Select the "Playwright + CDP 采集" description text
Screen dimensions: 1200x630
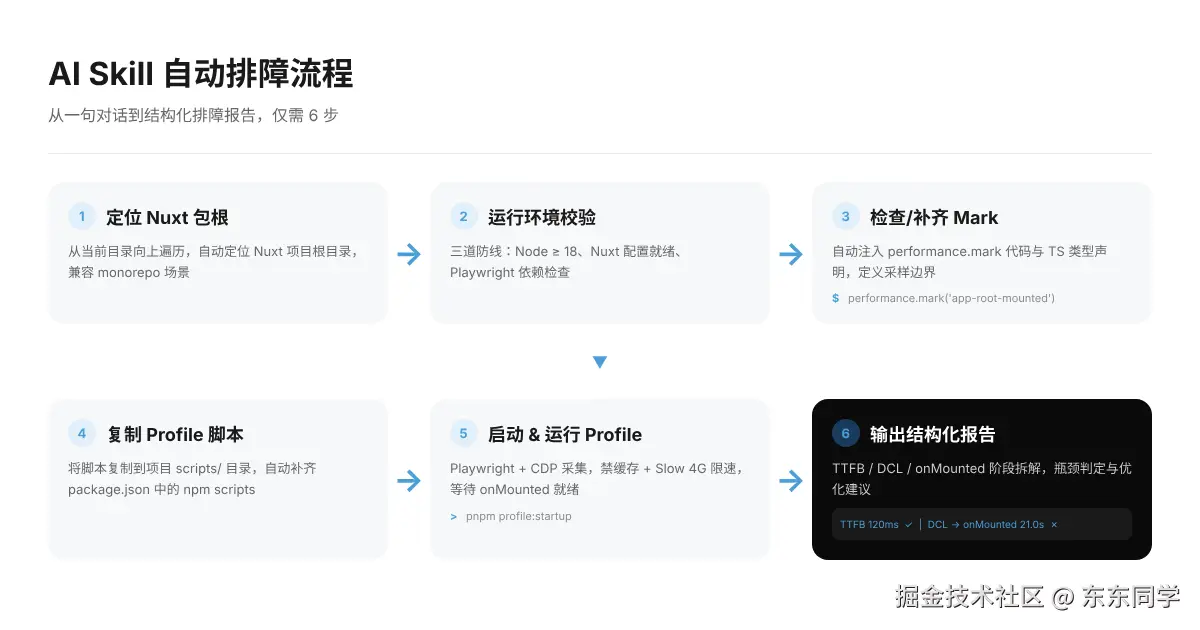pyautogui.click(x=600, y=479)
